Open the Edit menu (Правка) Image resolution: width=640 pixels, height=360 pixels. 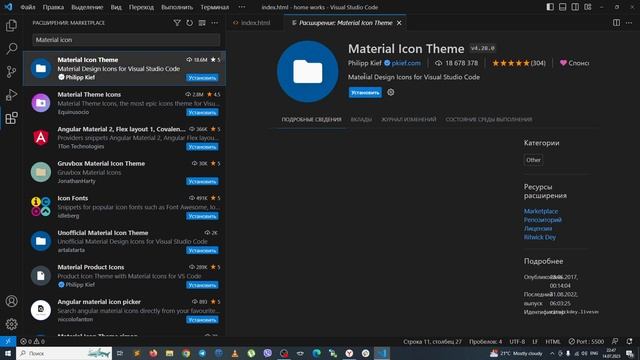[x=53, y=7]
